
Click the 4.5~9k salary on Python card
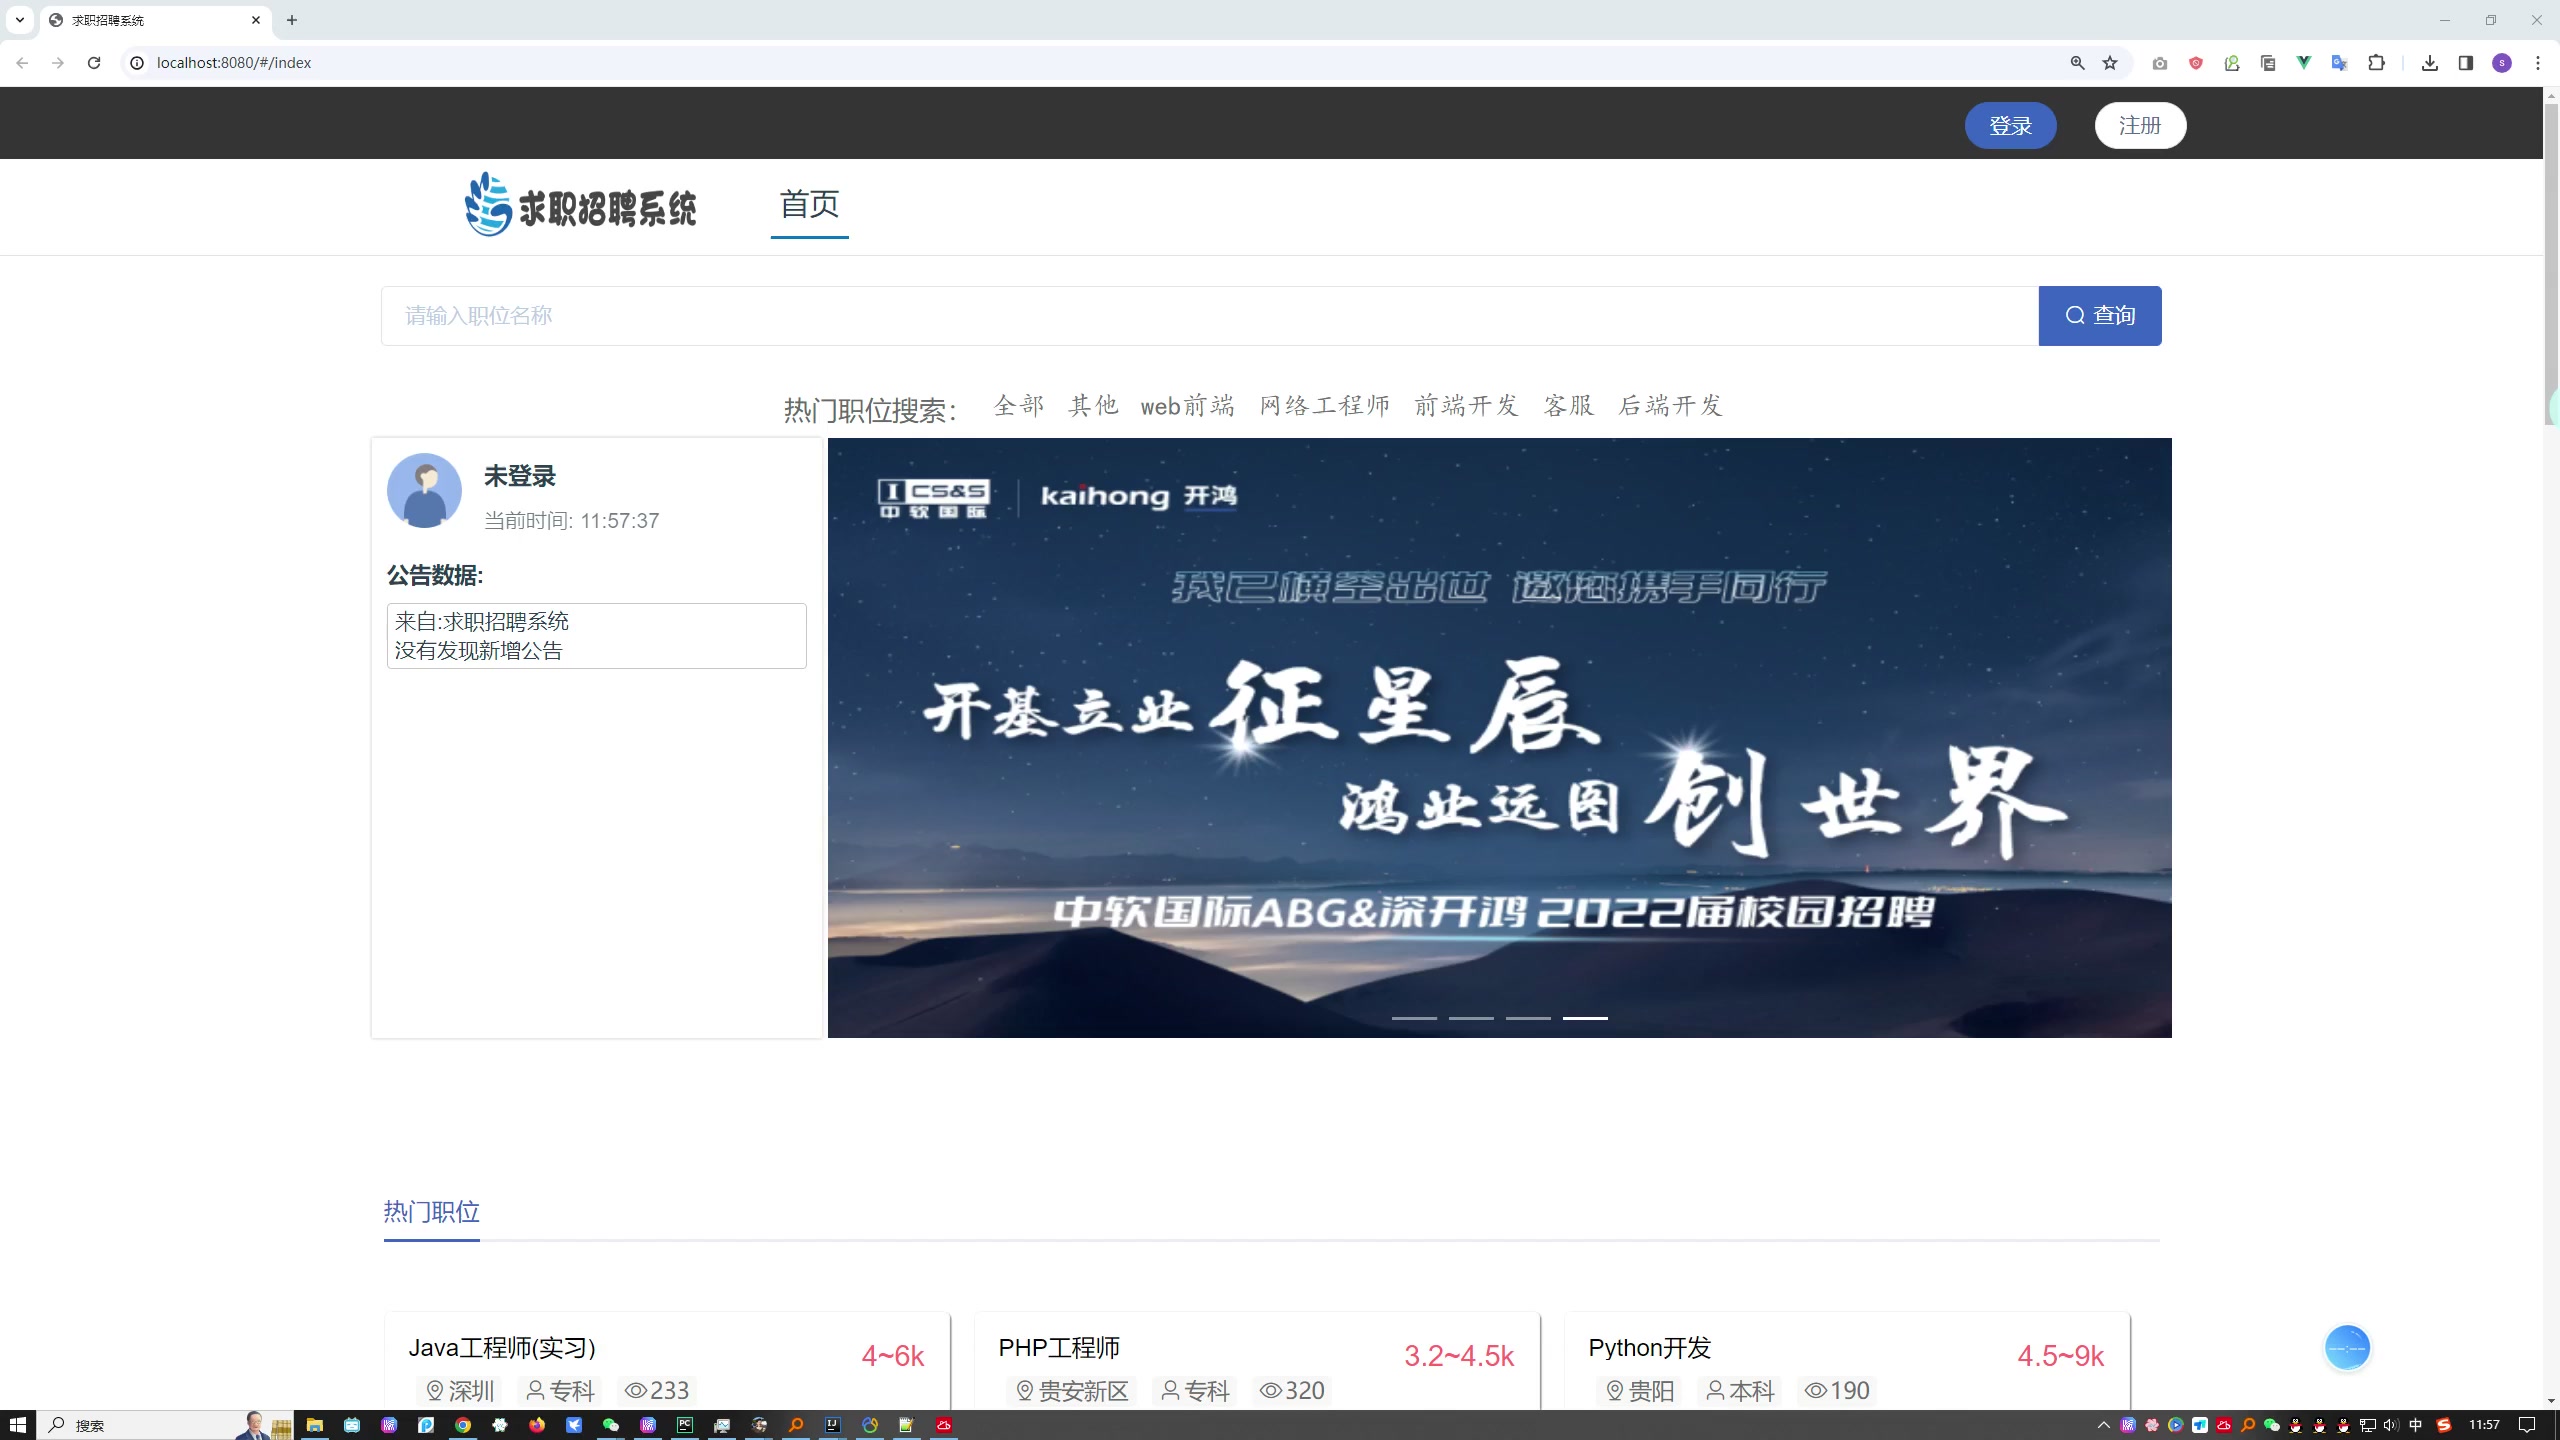pyautogui.click(x=2061, y=1356)
